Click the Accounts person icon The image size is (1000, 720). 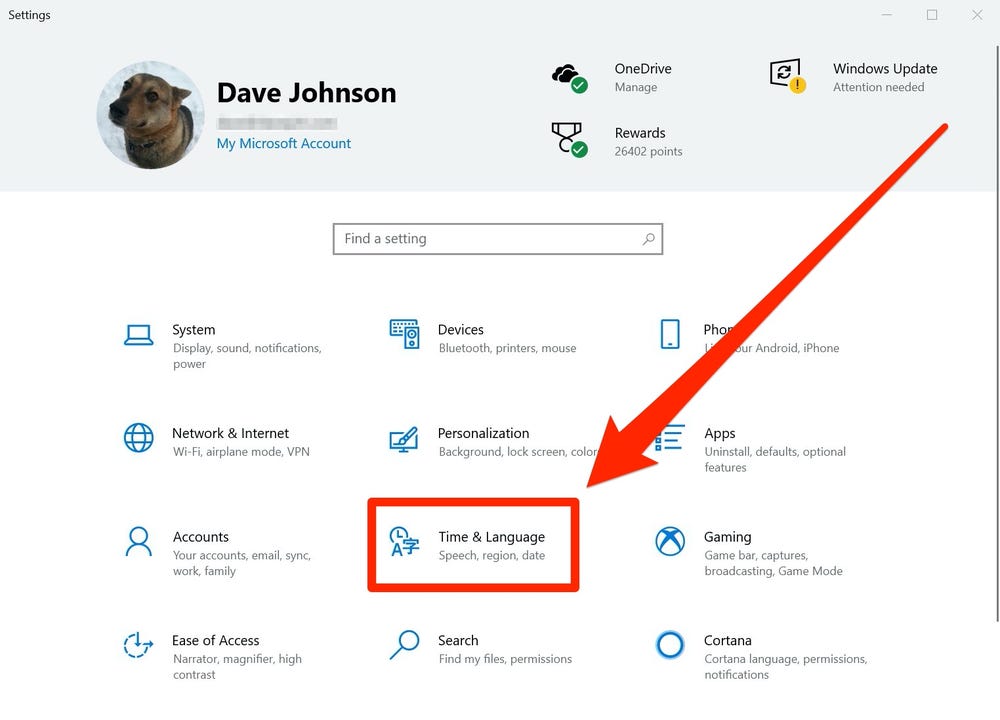[x=138, y=542]
